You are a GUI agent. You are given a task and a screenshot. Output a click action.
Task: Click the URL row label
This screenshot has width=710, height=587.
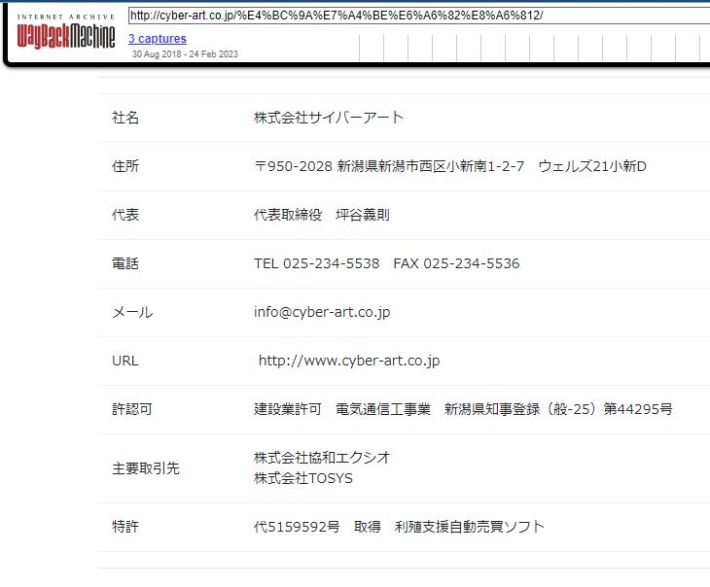click(x=125, y=361)
